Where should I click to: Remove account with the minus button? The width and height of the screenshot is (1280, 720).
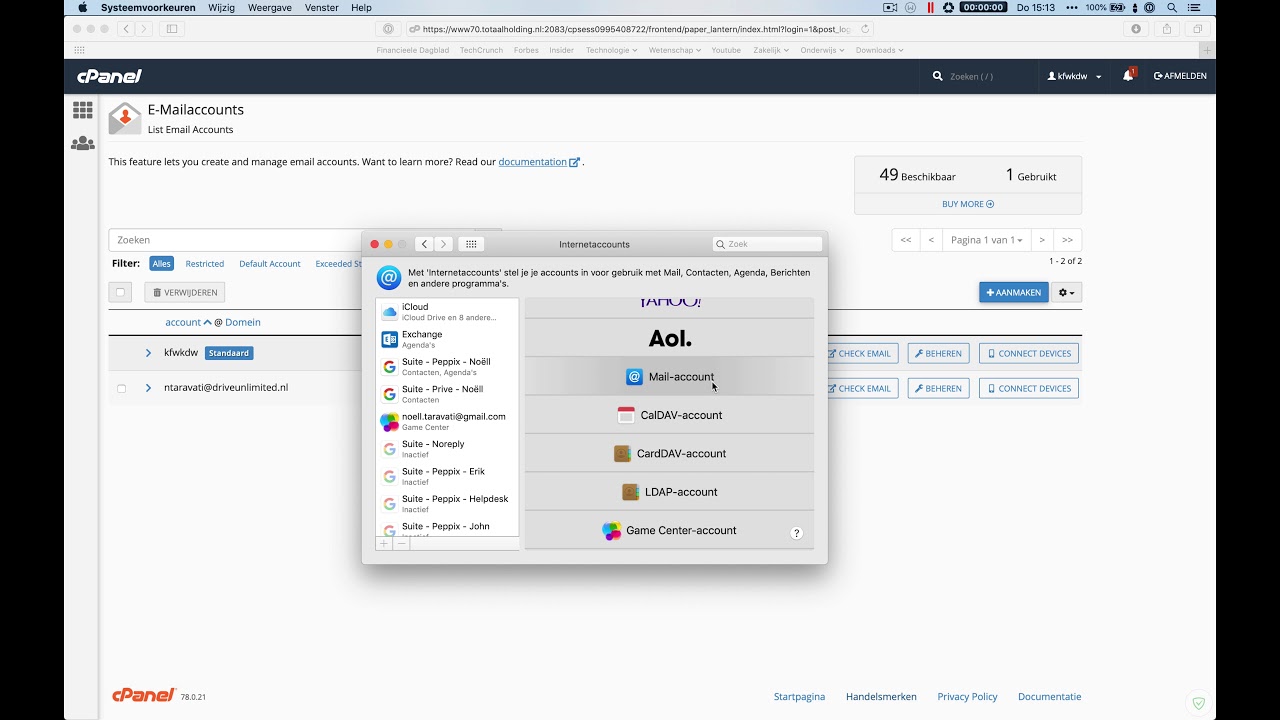(401, 543)
